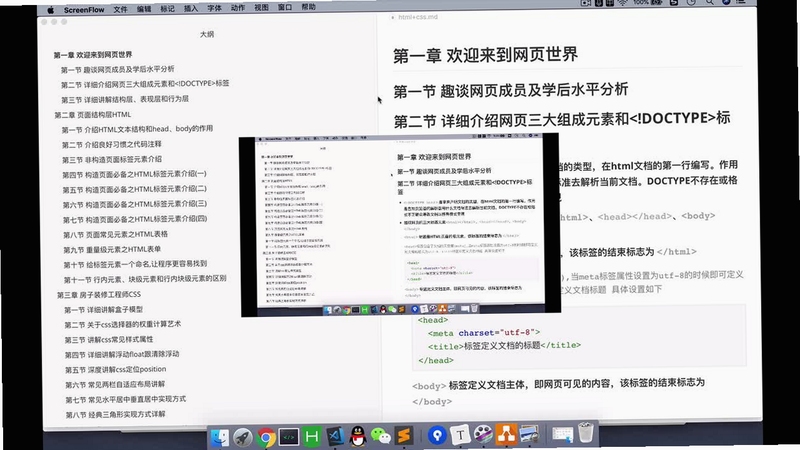Open the 动作 menu
800x450 pixels.
pos(238,8)
